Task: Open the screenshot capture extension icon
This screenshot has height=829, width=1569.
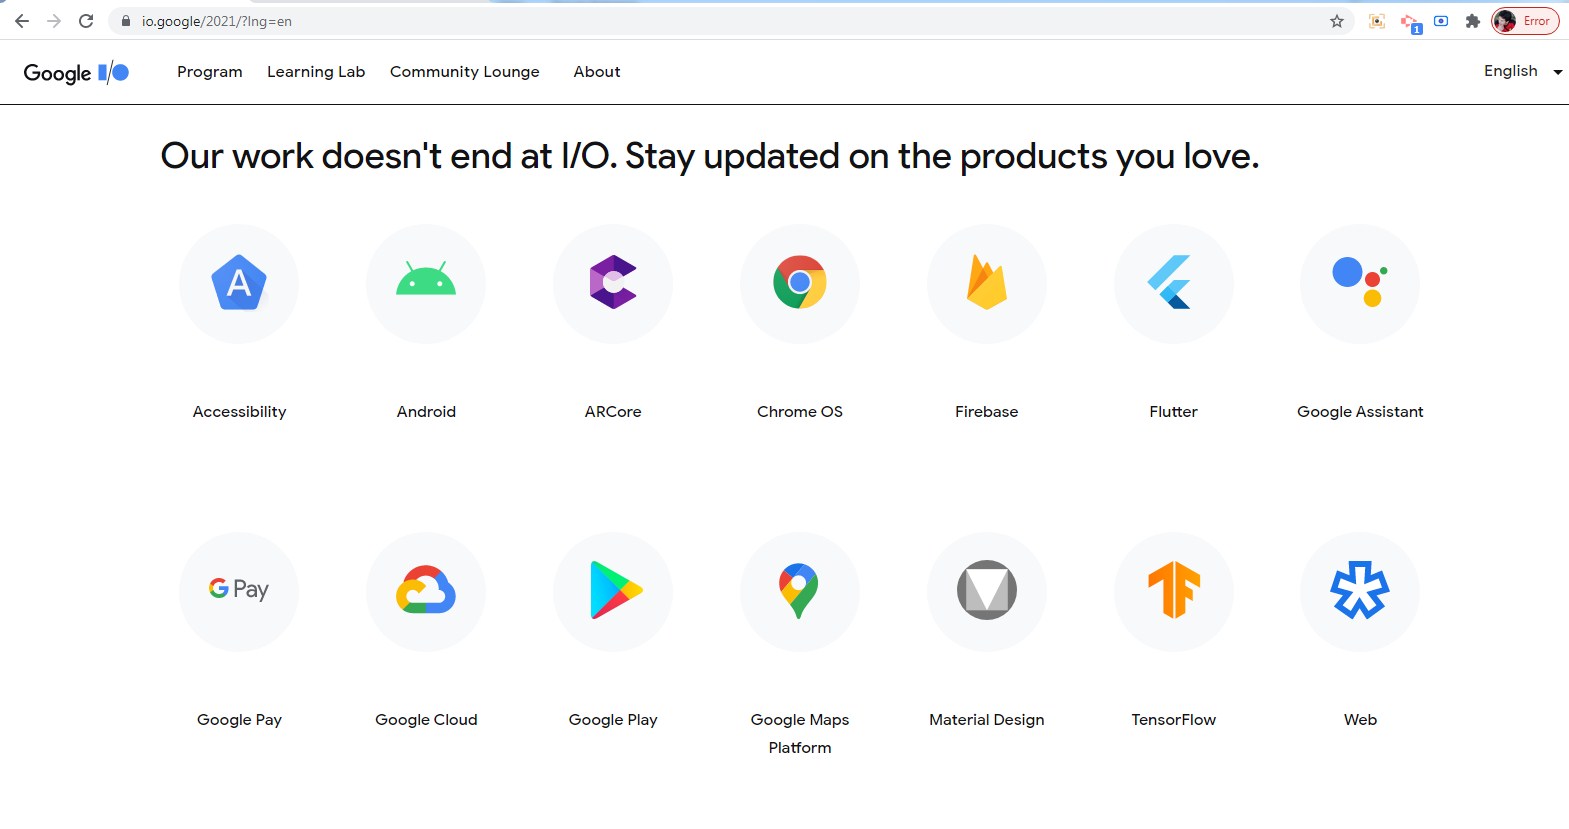Action: (x=1377, y=21)
